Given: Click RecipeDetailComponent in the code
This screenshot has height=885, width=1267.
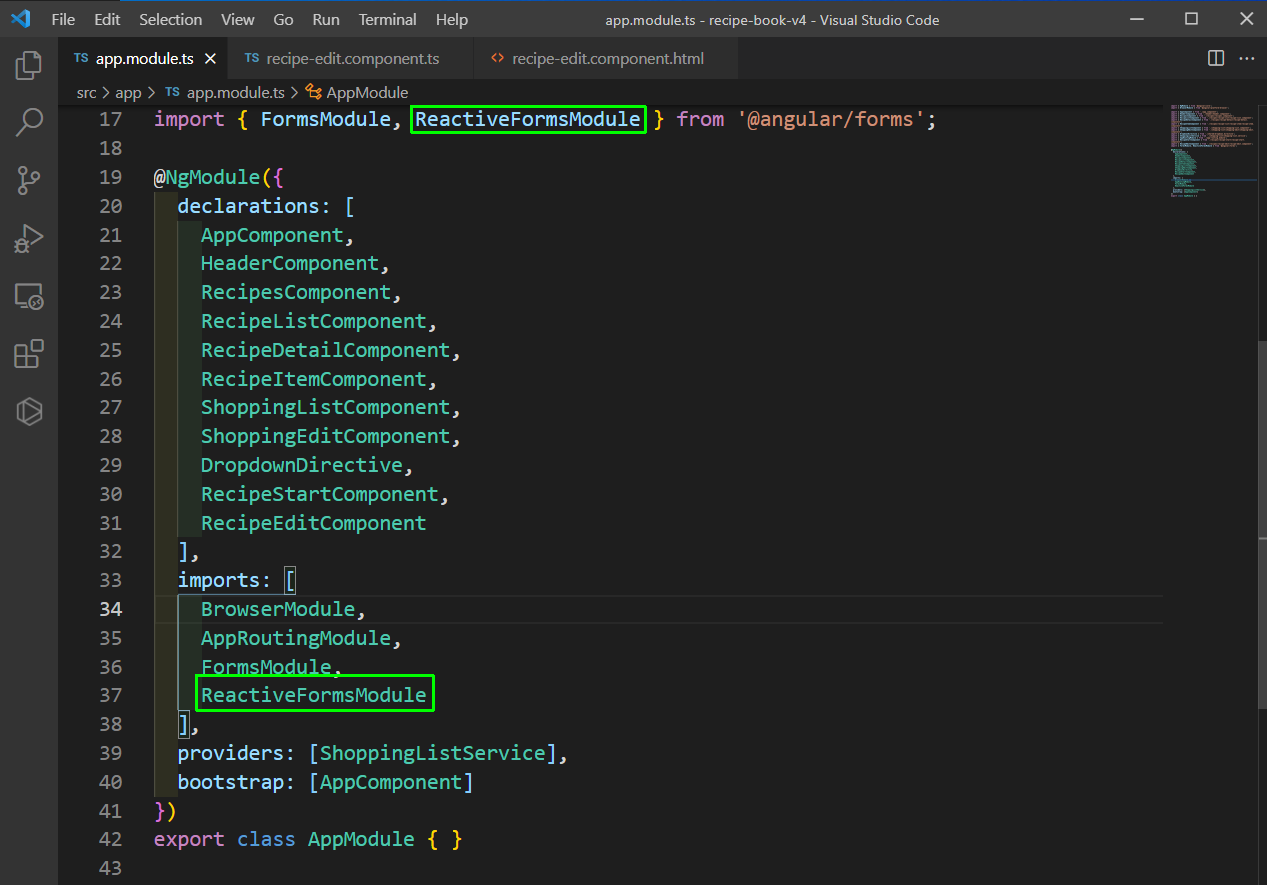Looking at the screenshot, I should tap(326, 350).
